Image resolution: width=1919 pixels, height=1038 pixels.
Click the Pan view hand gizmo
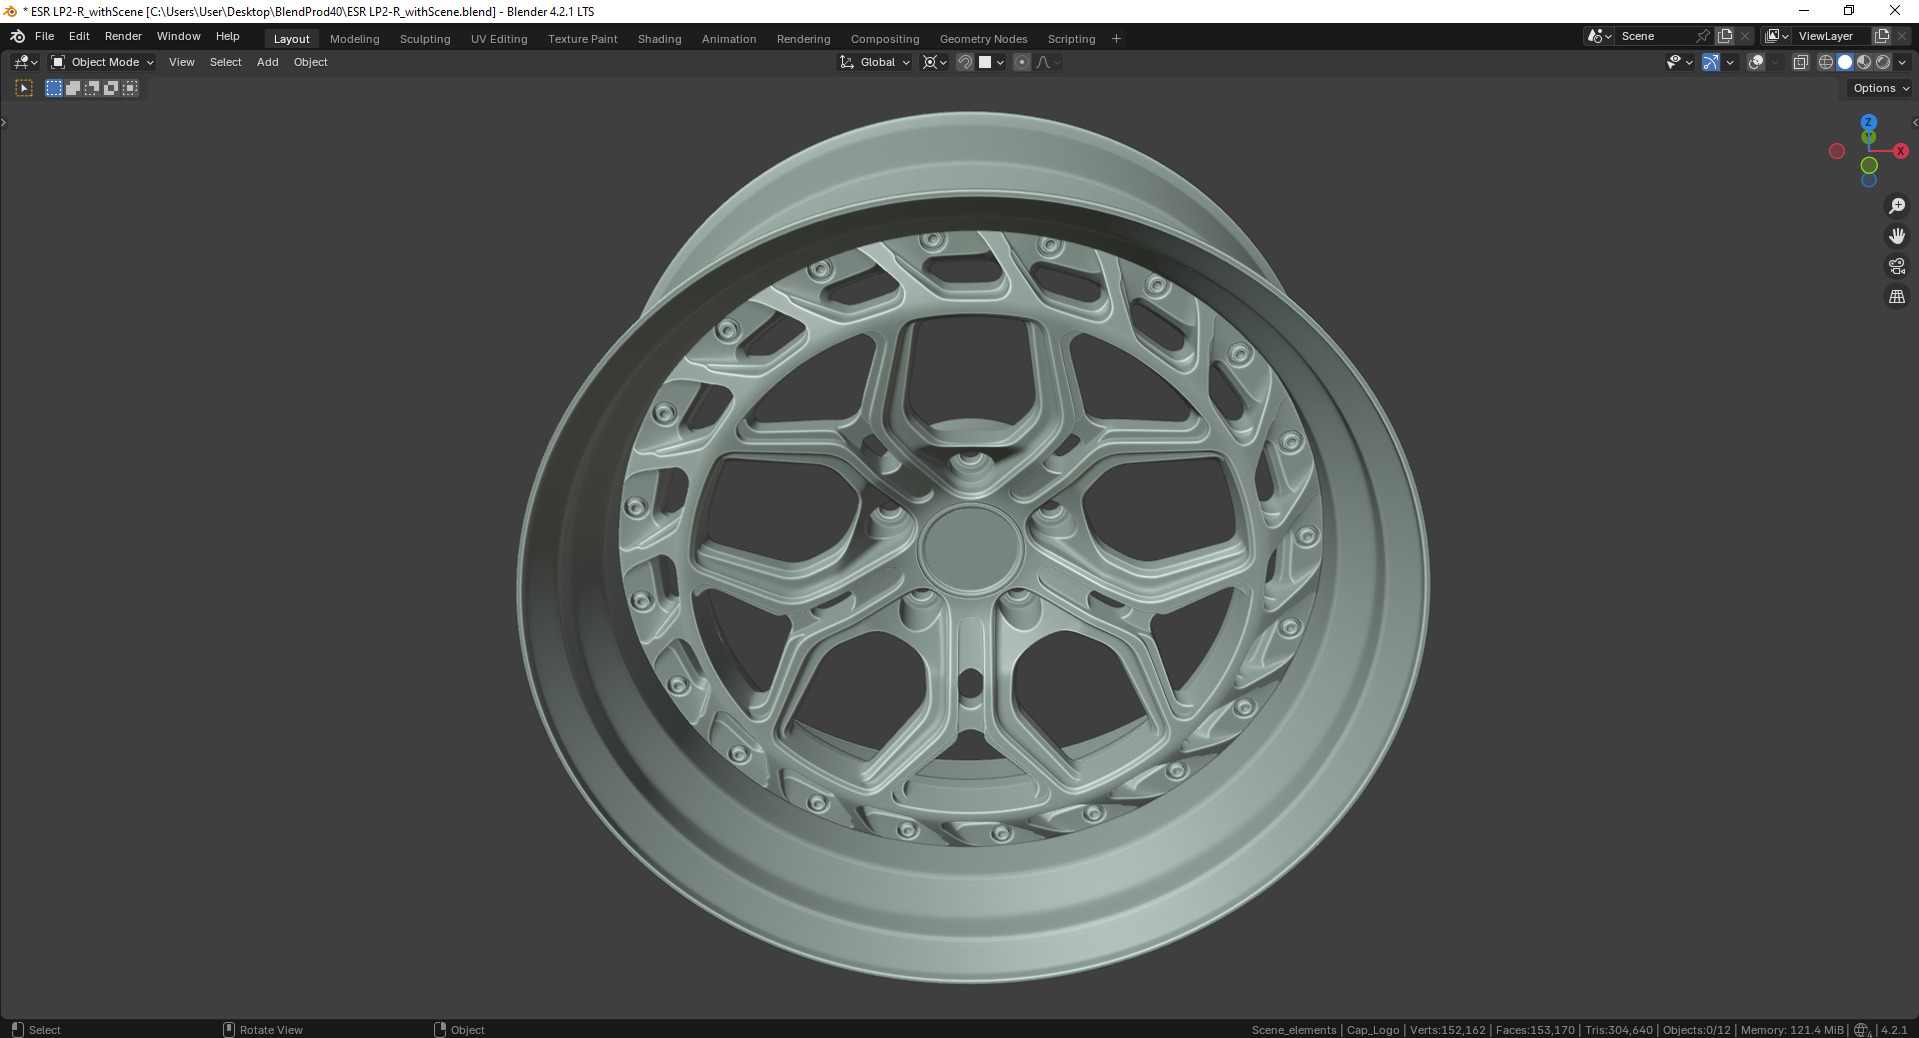point(1897,236)
